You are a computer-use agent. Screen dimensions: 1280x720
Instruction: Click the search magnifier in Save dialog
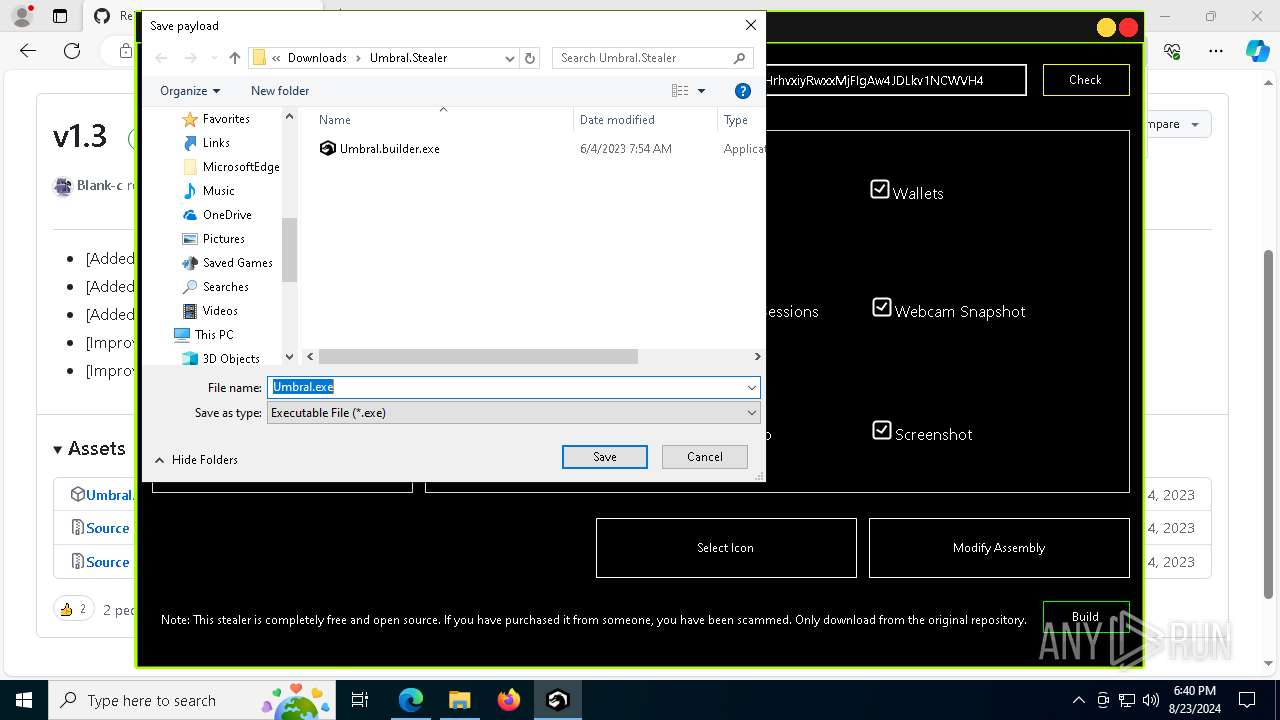point(740,58)
